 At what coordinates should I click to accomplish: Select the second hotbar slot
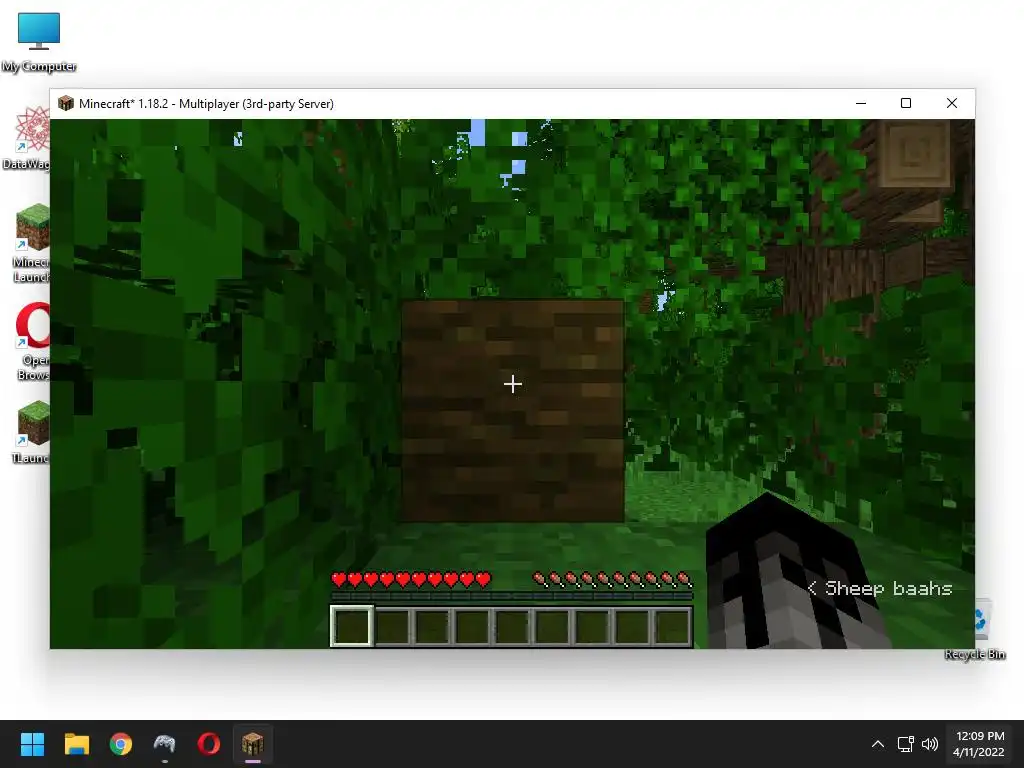tap(392, 626)
